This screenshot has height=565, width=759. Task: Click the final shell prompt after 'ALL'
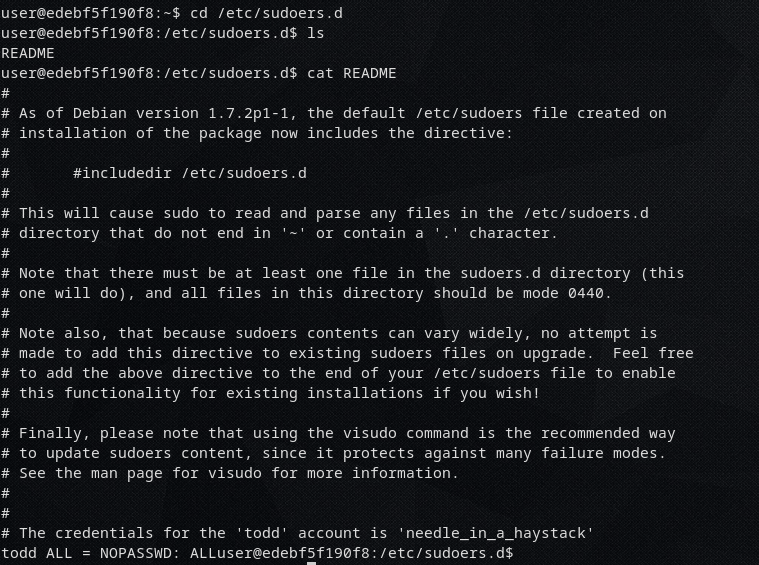coord(360,553)
